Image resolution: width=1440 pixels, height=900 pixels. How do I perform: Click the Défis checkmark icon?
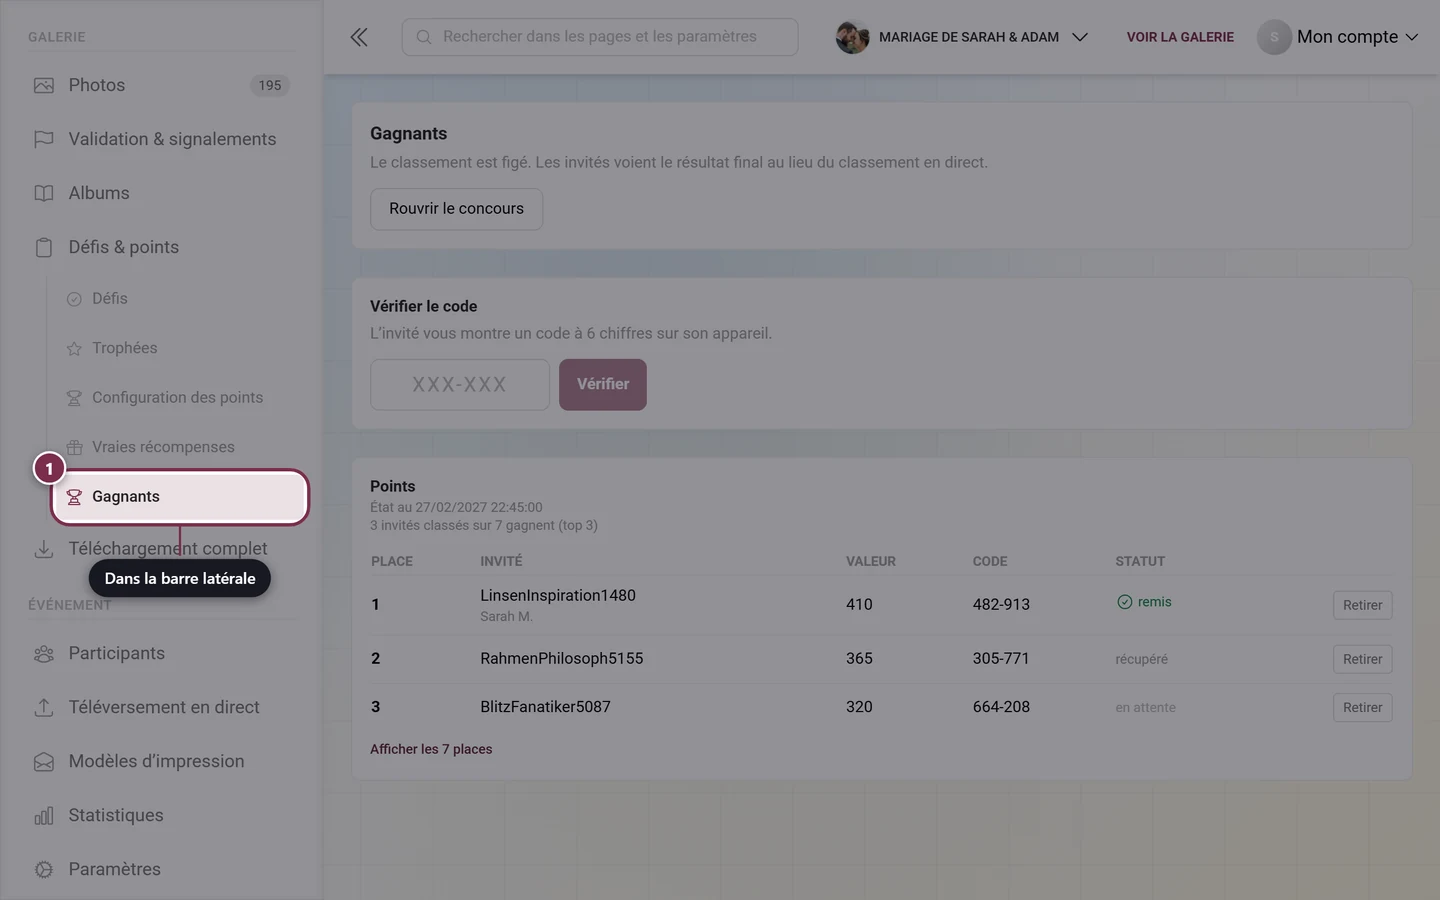(74, 299)
